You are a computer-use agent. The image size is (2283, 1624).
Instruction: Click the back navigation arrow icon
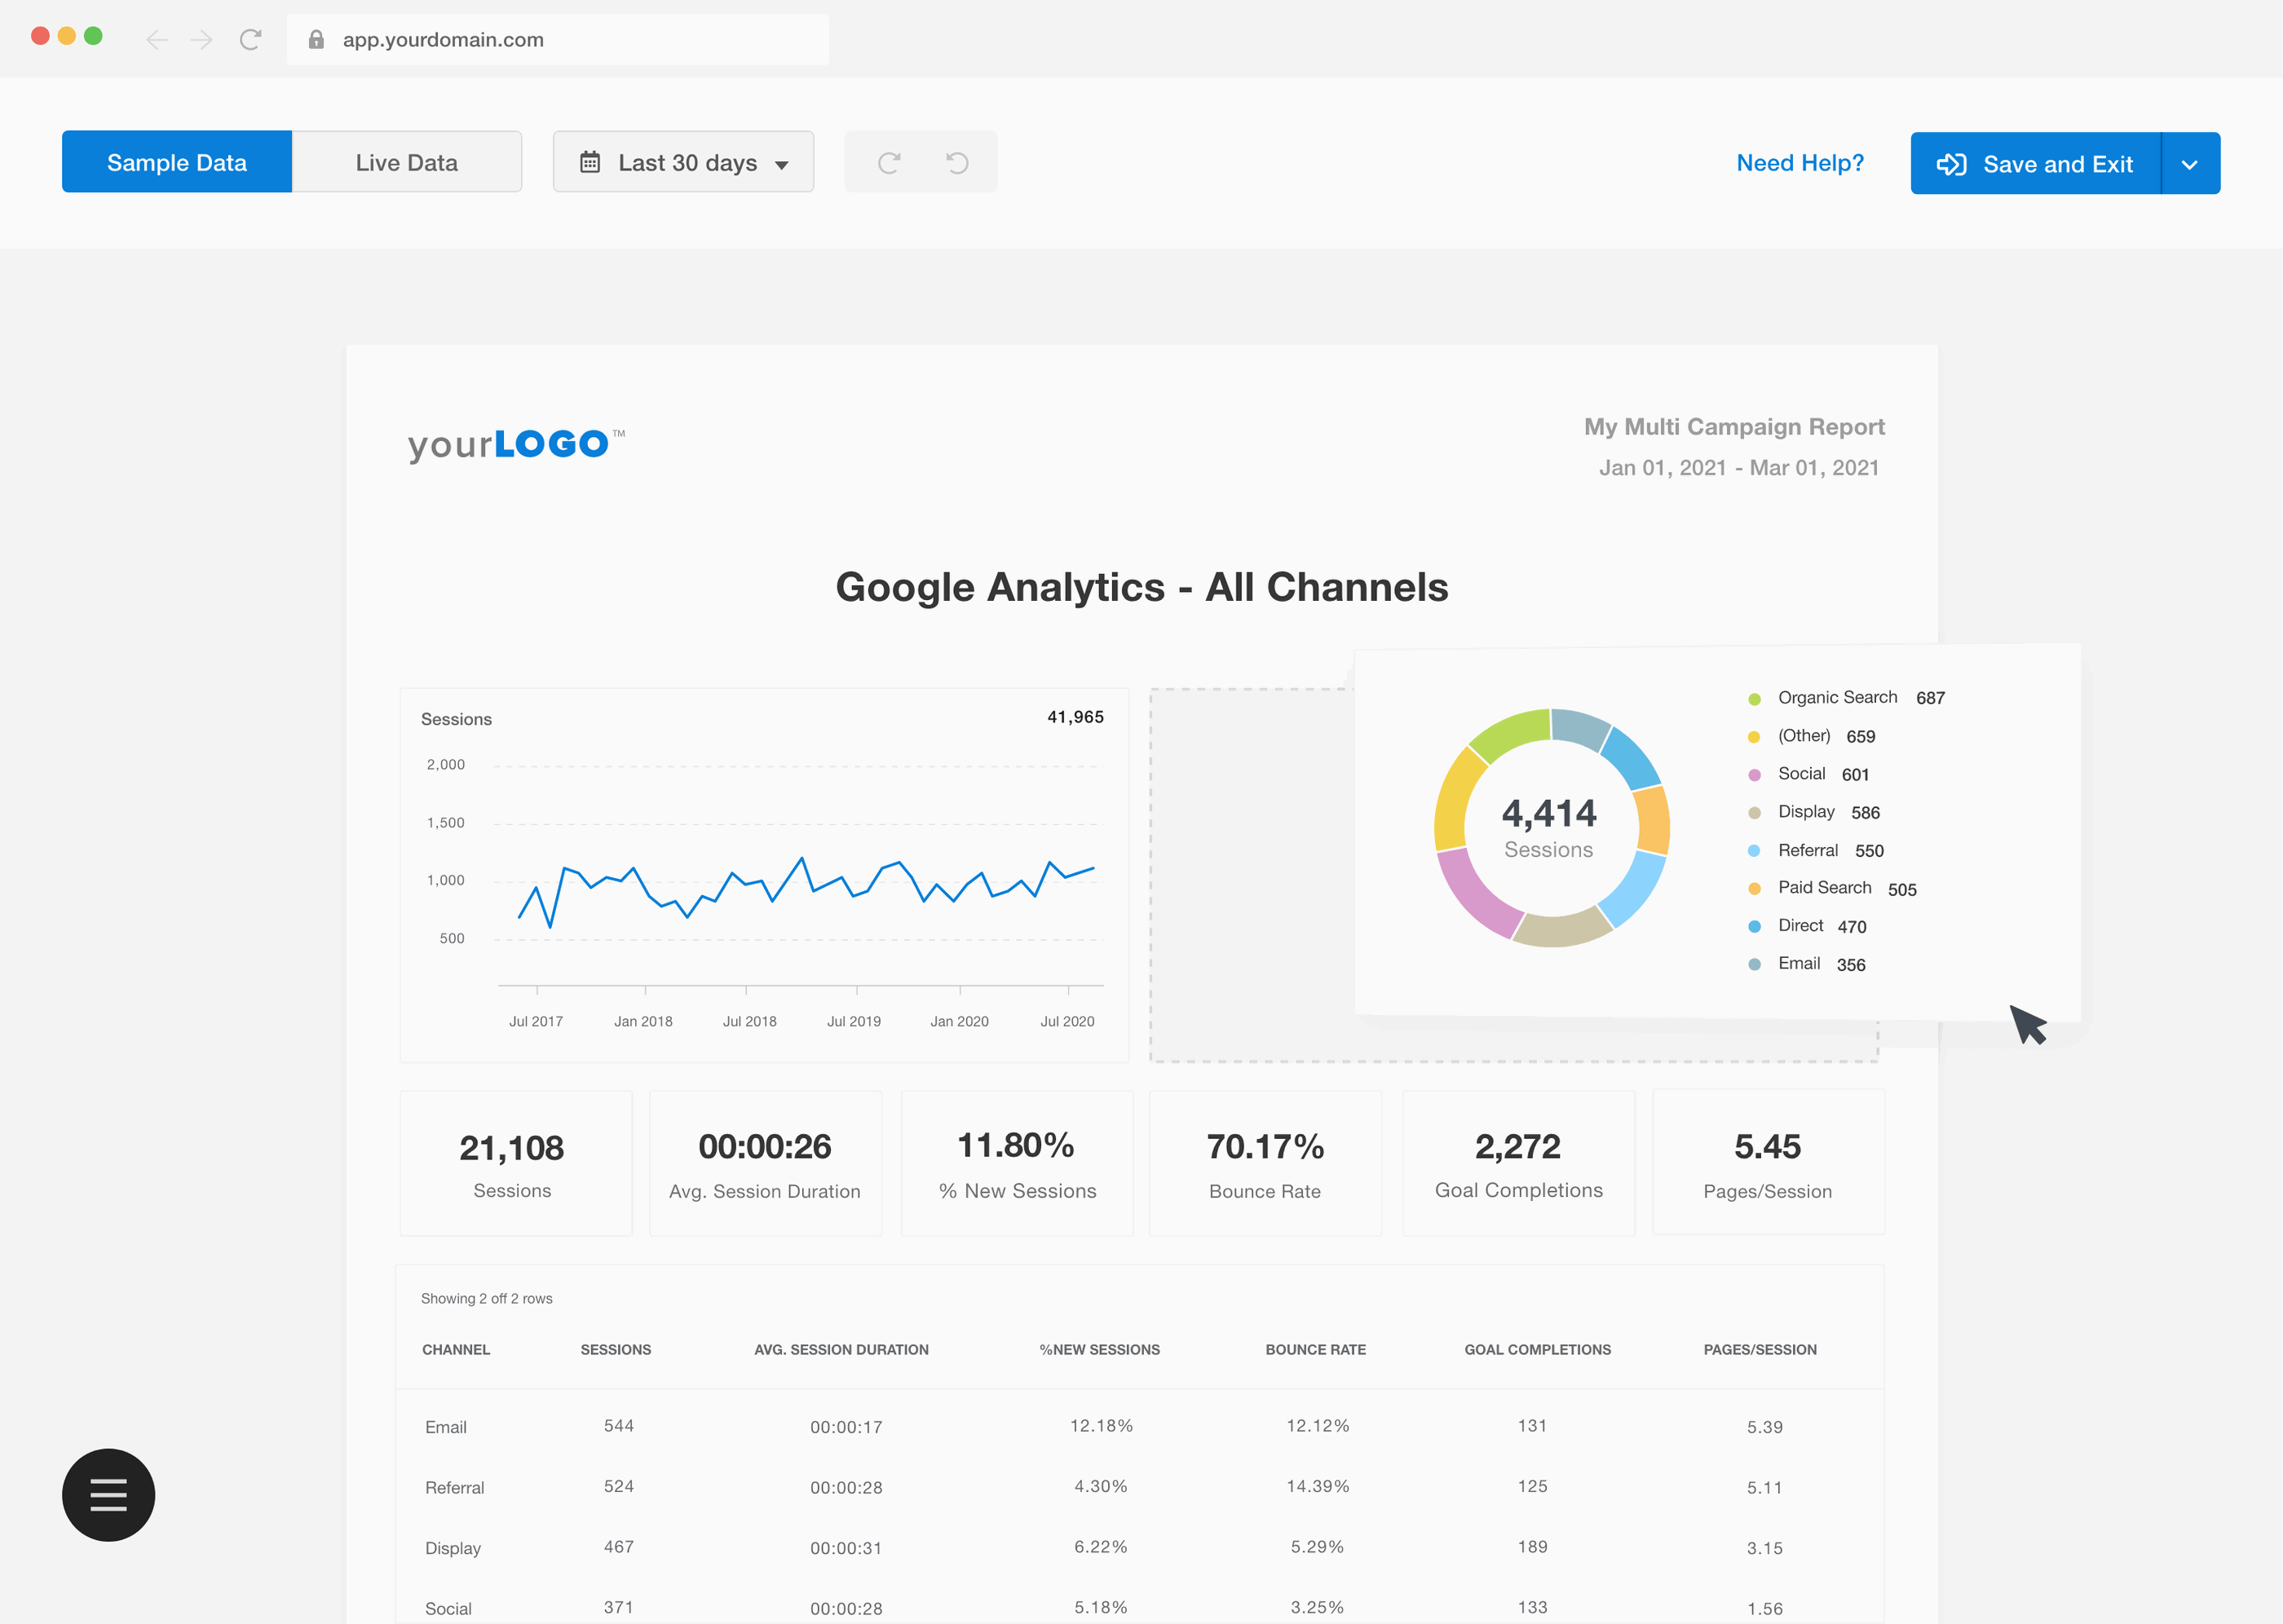(x=157, y=37)
